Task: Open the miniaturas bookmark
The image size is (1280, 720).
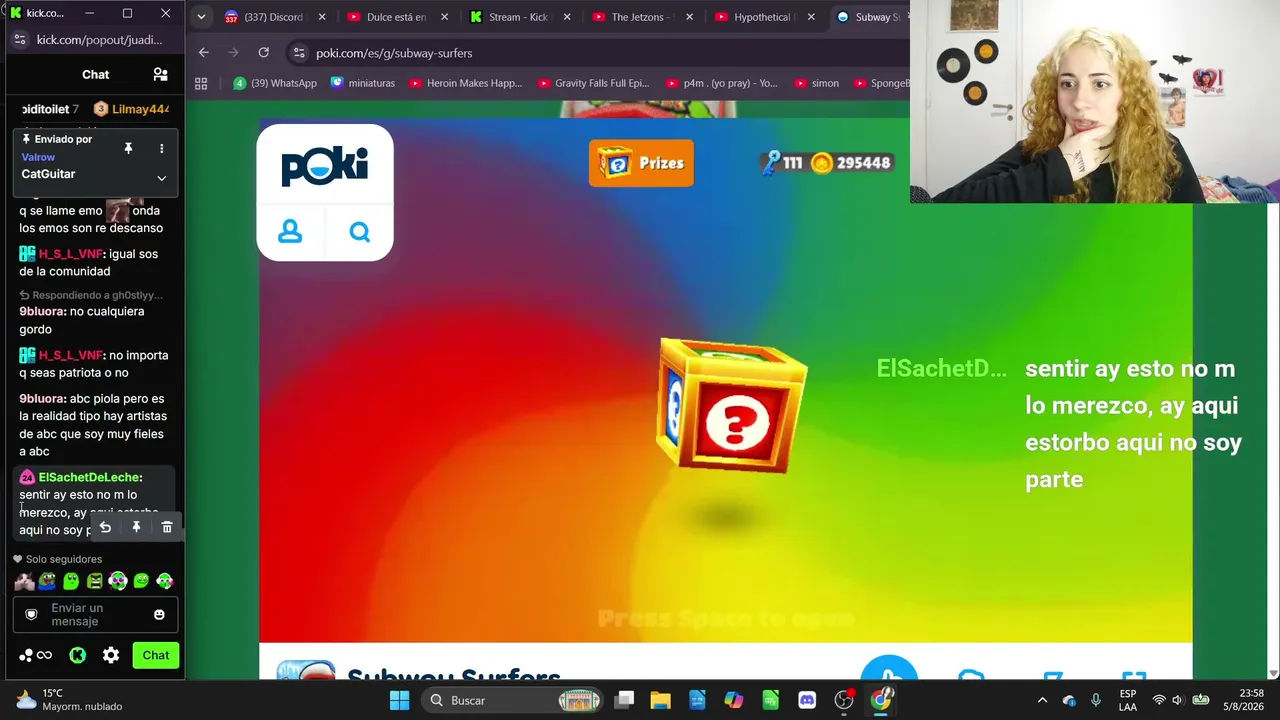Action: pyautogui.click(x=363, y=83)
